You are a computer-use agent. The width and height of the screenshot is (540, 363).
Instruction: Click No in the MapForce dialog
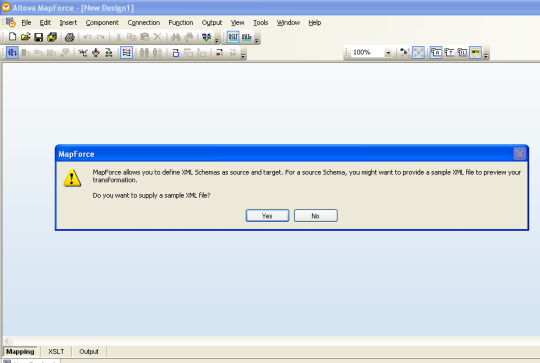pos(315,216)
